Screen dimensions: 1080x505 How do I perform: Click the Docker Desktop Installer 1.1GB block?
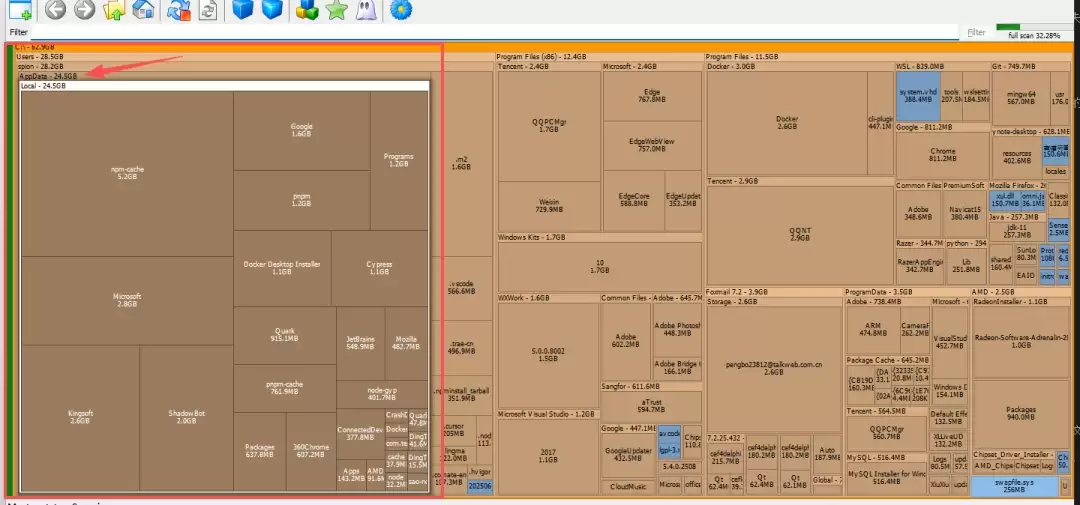point(282,268)
